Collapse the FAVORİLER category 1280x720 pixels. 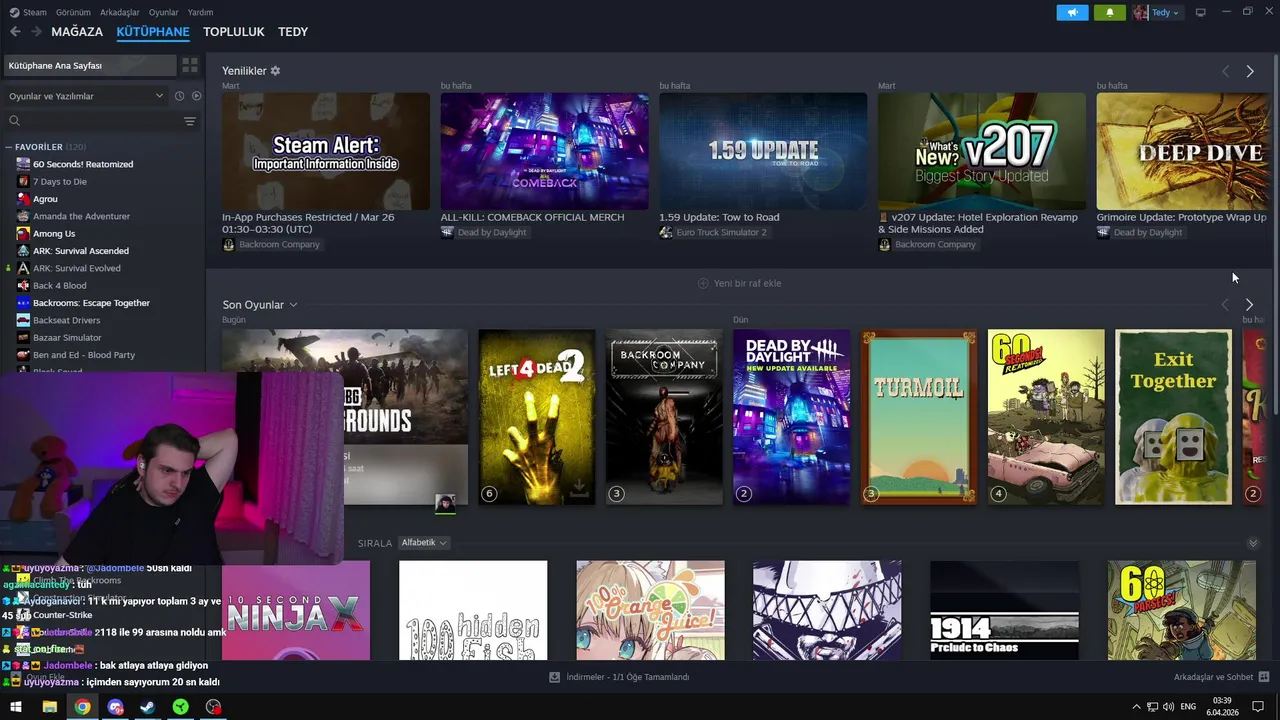point(8,147)
